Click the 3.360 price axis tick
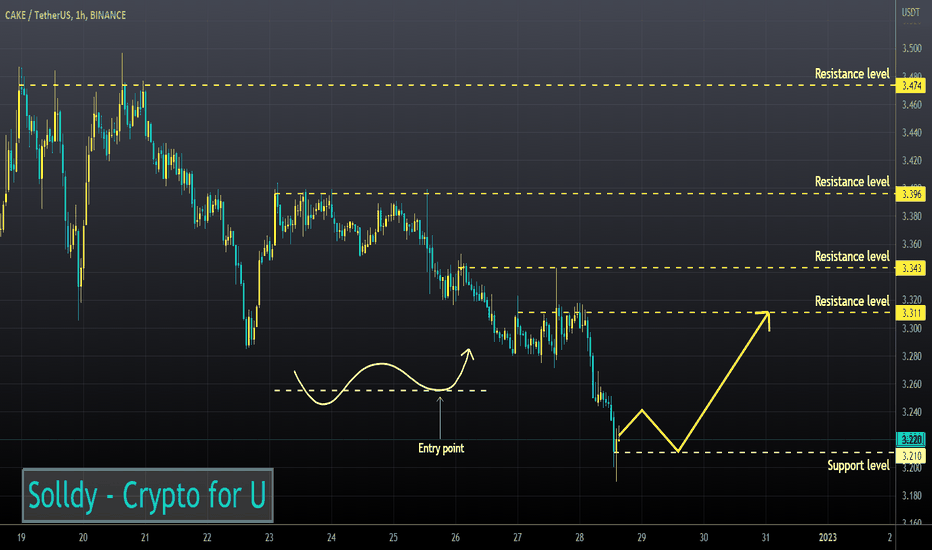 pyautogui.click(x=912, y=244)
